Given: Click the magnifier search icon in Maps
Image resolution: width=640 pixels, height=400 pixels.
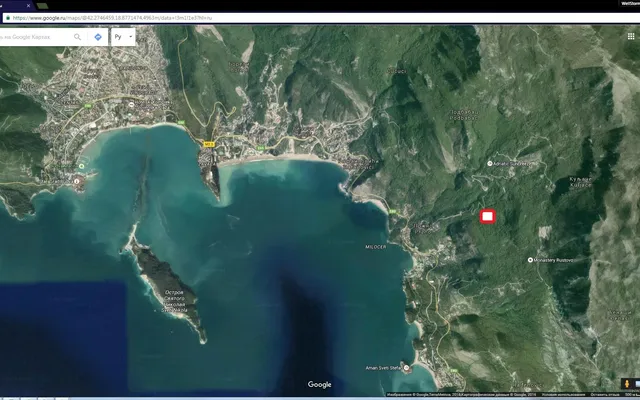Looking at the screenshot, I should 78,37.
